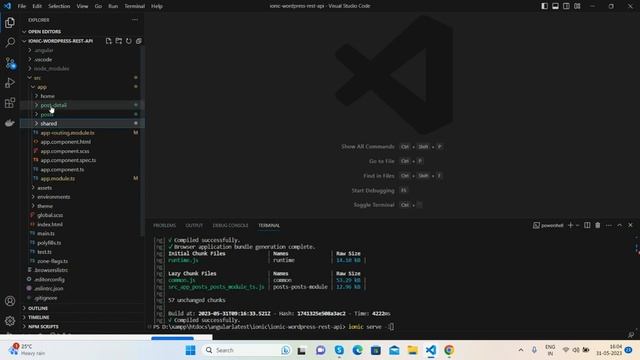The image size is (640, 360).
Task: Expand the NPM SCRIPTS section
Action: [x=82, y=327]
